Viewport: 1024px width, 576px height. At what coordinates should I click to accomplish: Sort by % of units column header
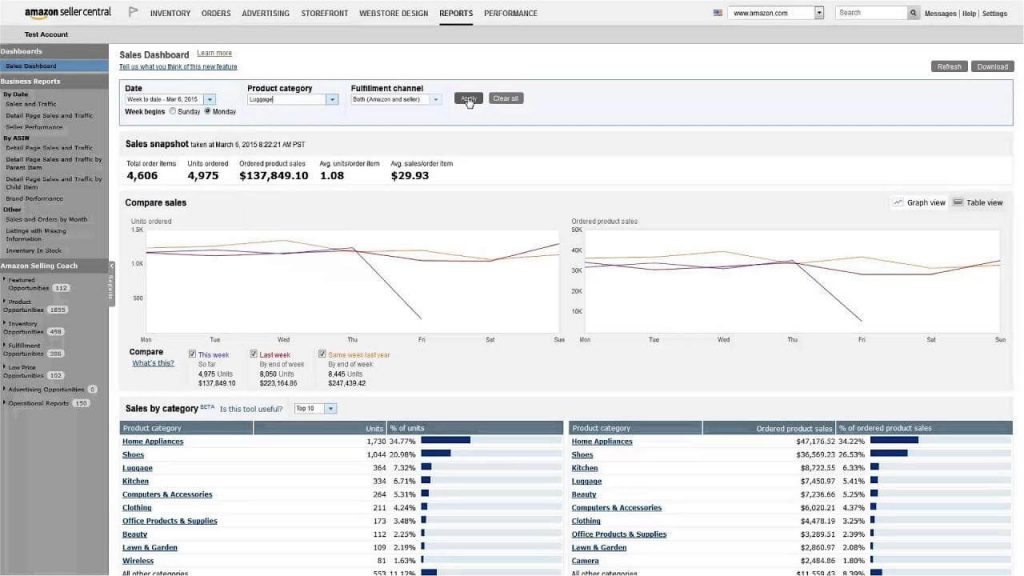pyautogui.click(x=475, y=428)
